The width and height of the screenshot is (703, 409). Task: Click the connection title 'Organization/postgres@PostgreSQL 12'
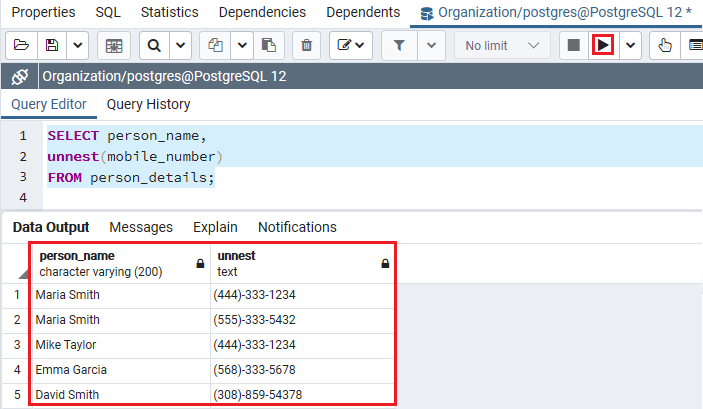pos(164,76)
